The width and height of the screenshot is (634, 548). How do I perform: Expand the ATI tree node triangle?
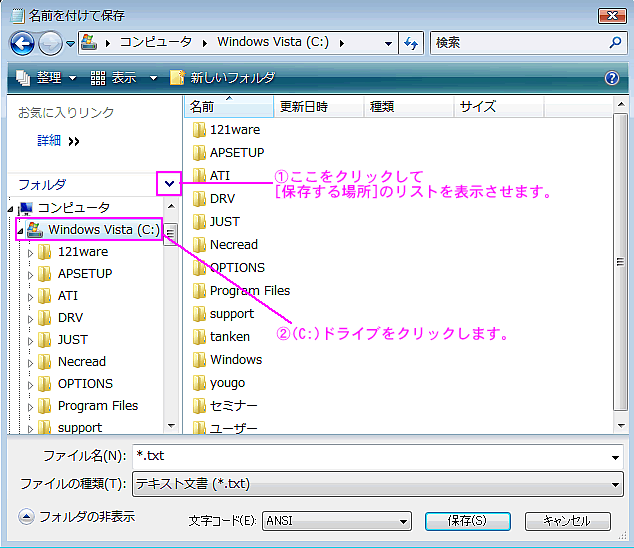(x=30, y=297)
